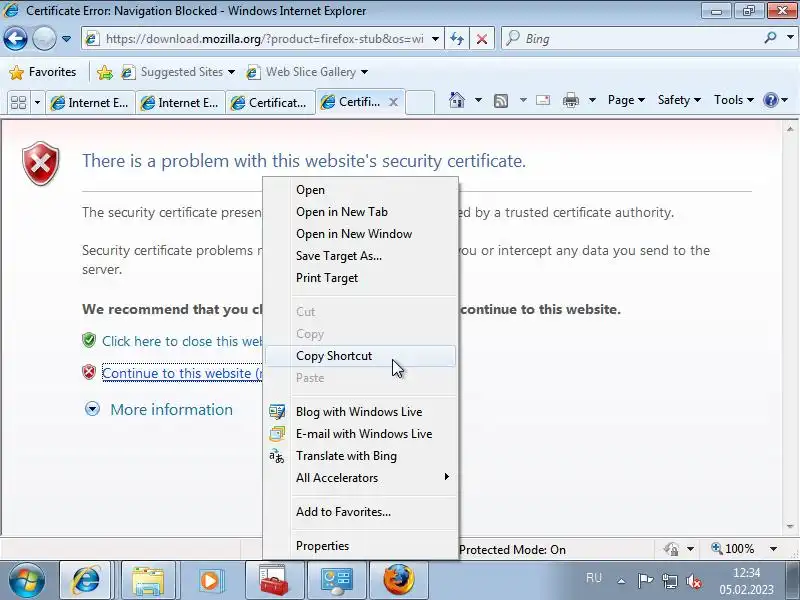Screen dimensions: 800x600
Task: Expand the Print options dropdown
Action: click(592, 100)
